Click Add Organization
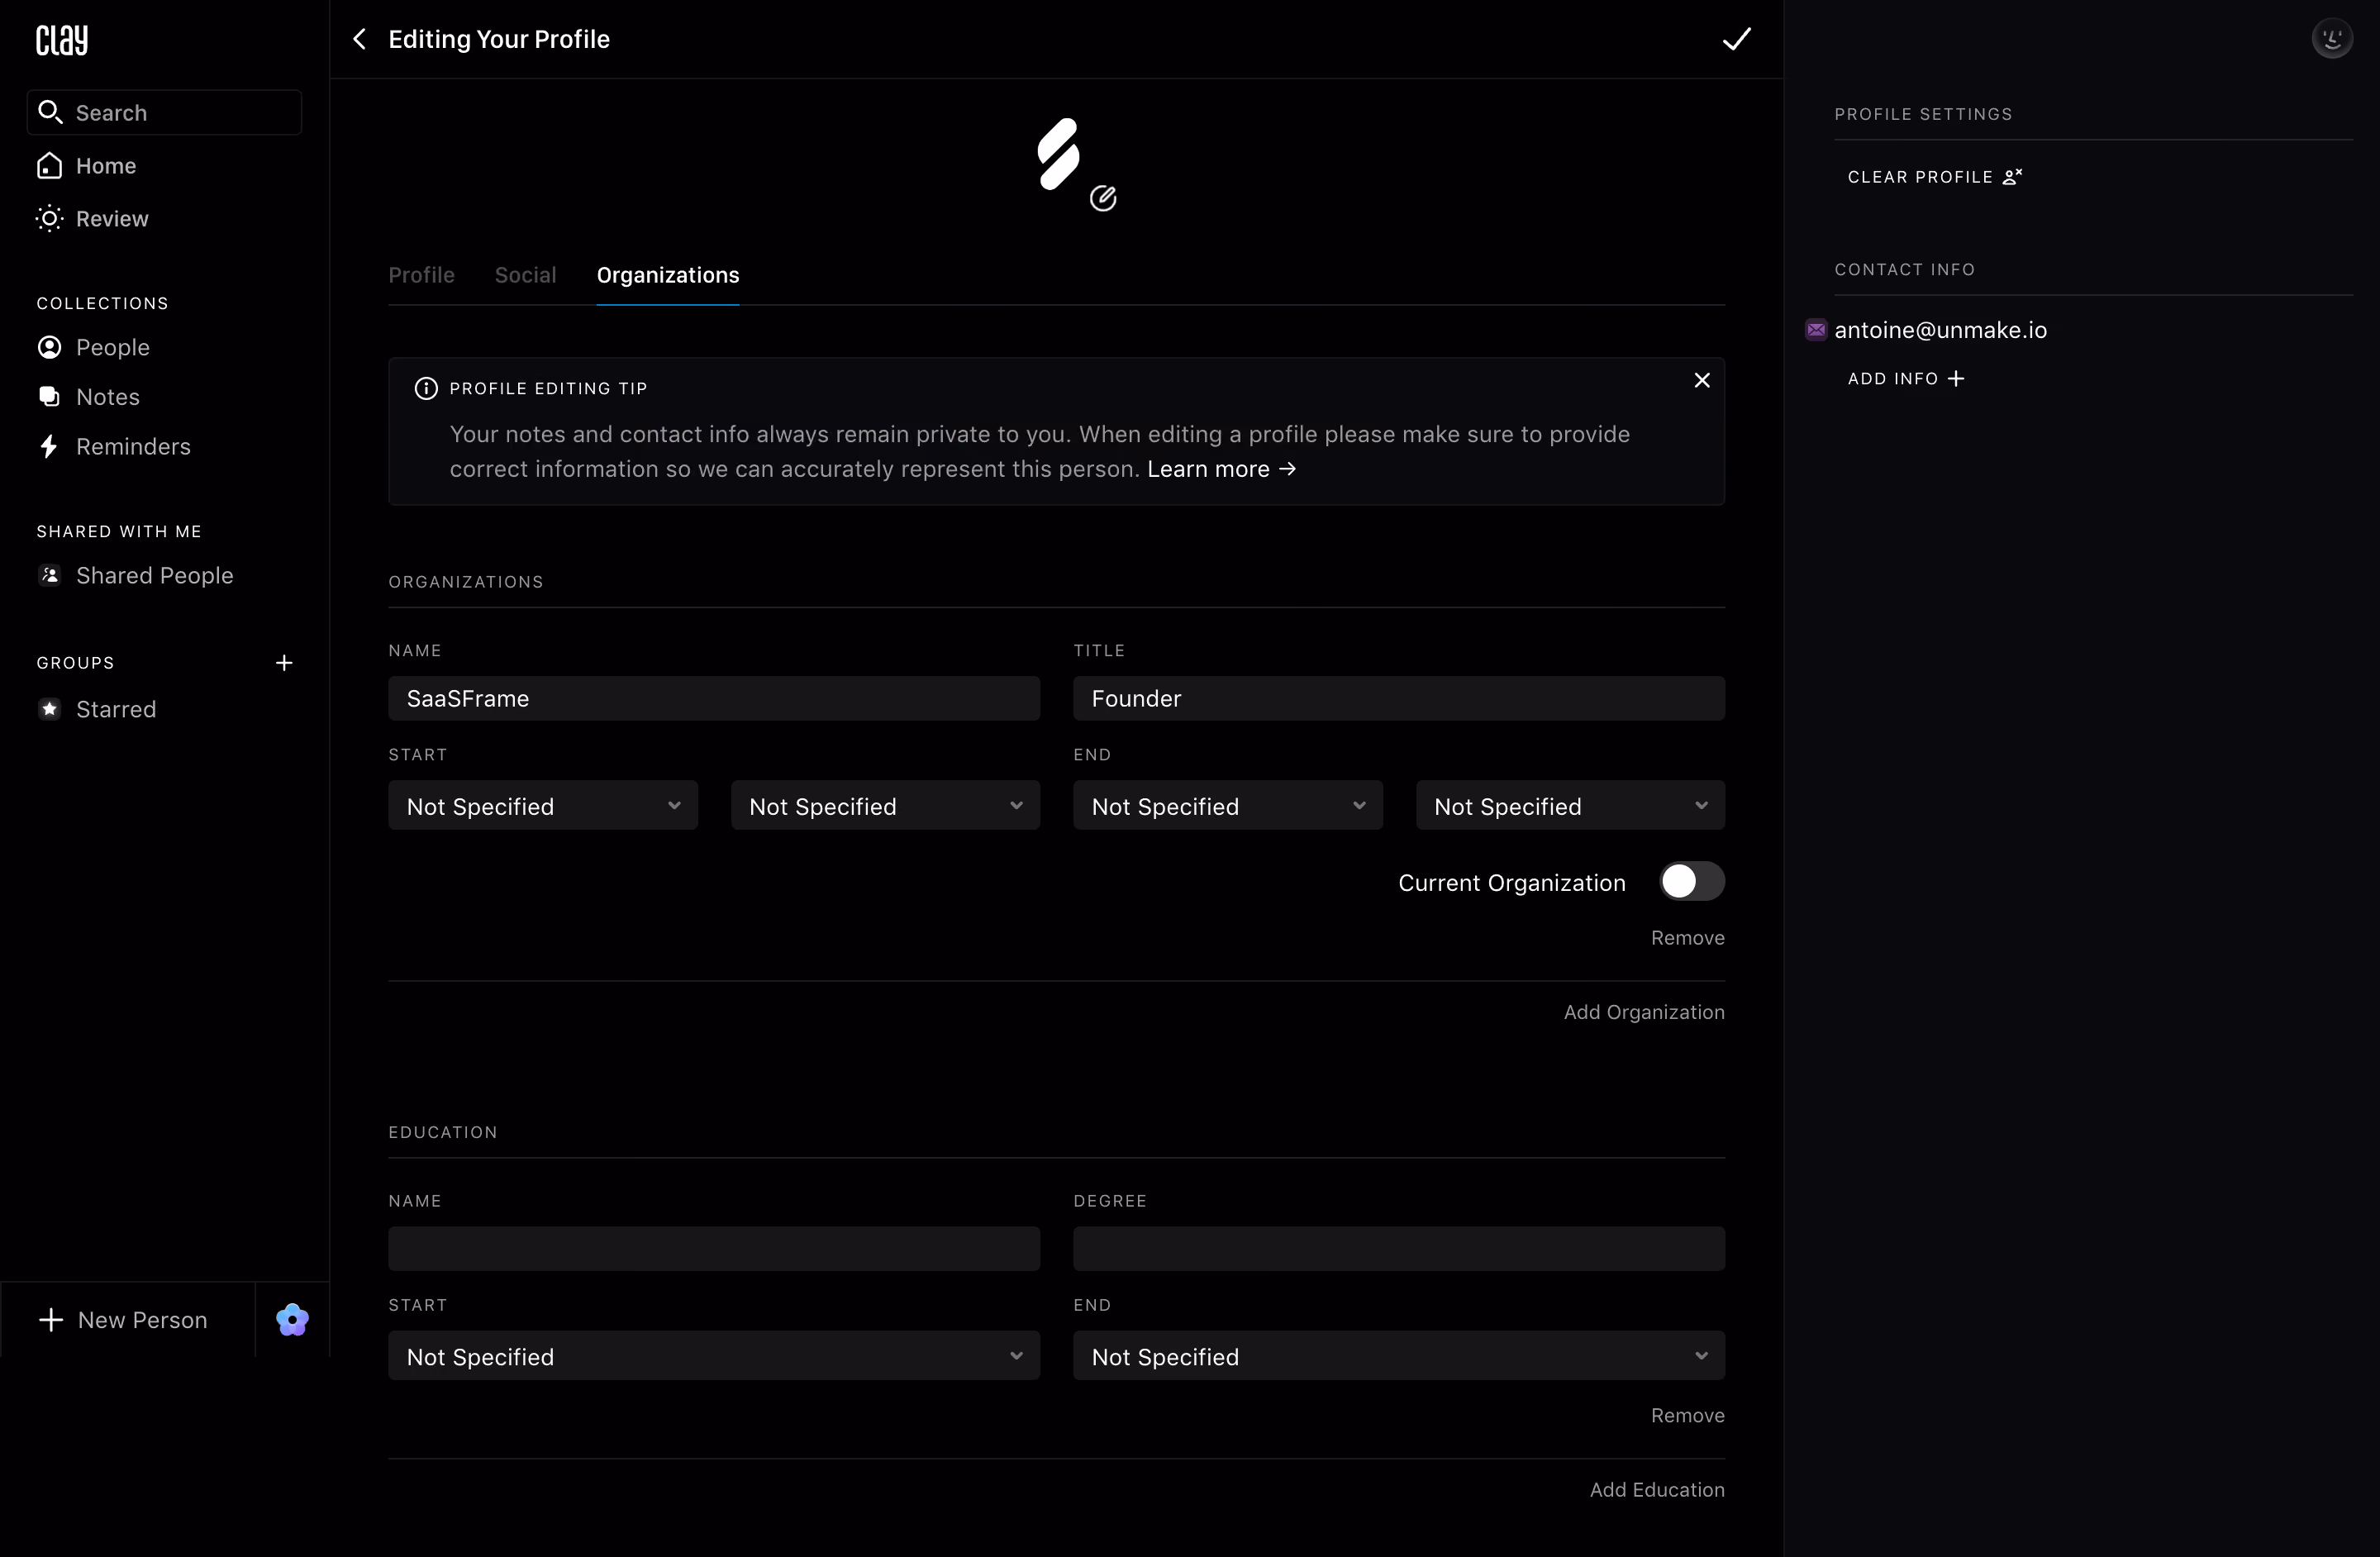Viewport: 2380px width, 1557px height. point(1644,1012)
